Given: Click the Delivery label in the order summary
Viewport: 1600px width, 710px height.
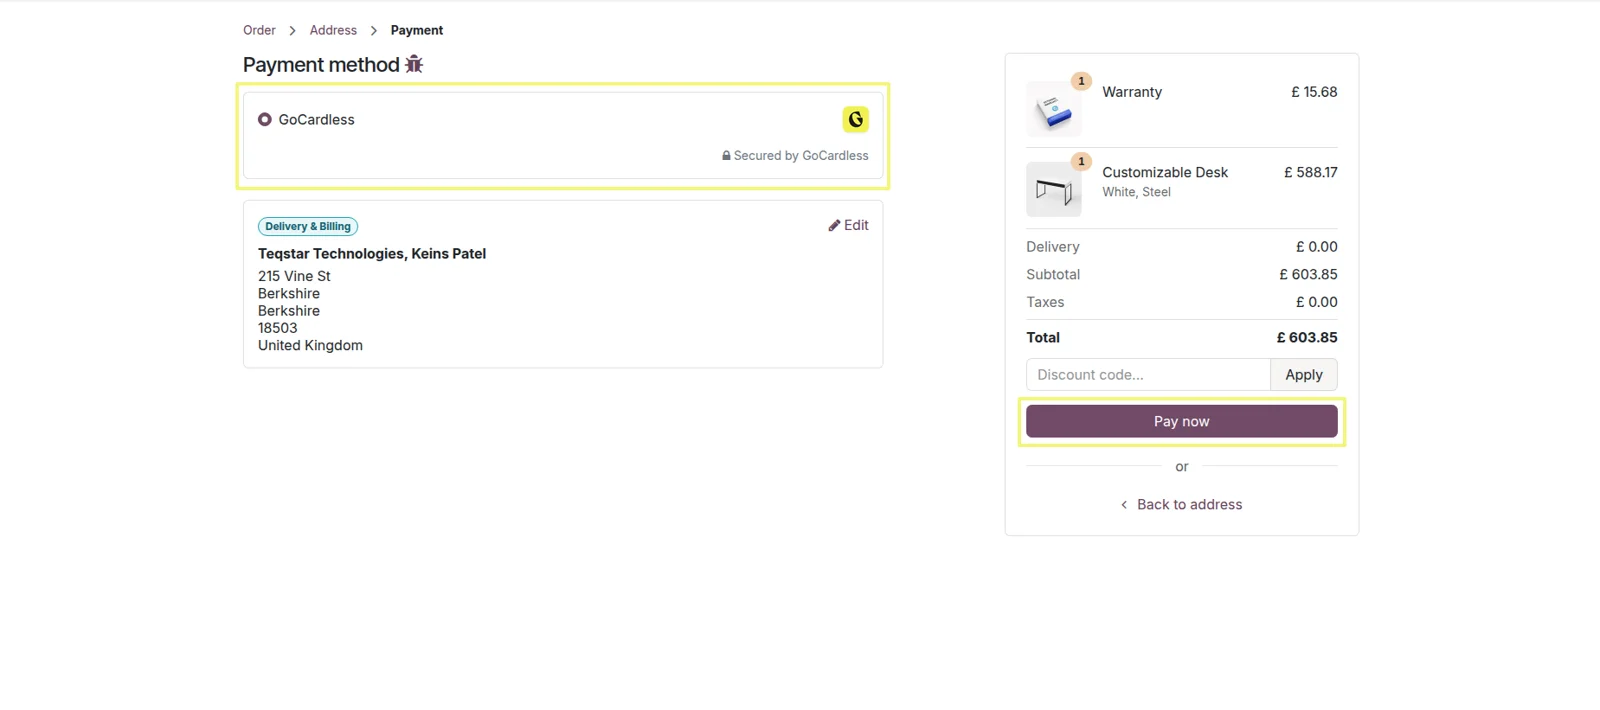Looking at the screenshot, I should (x=1053, y=247).
